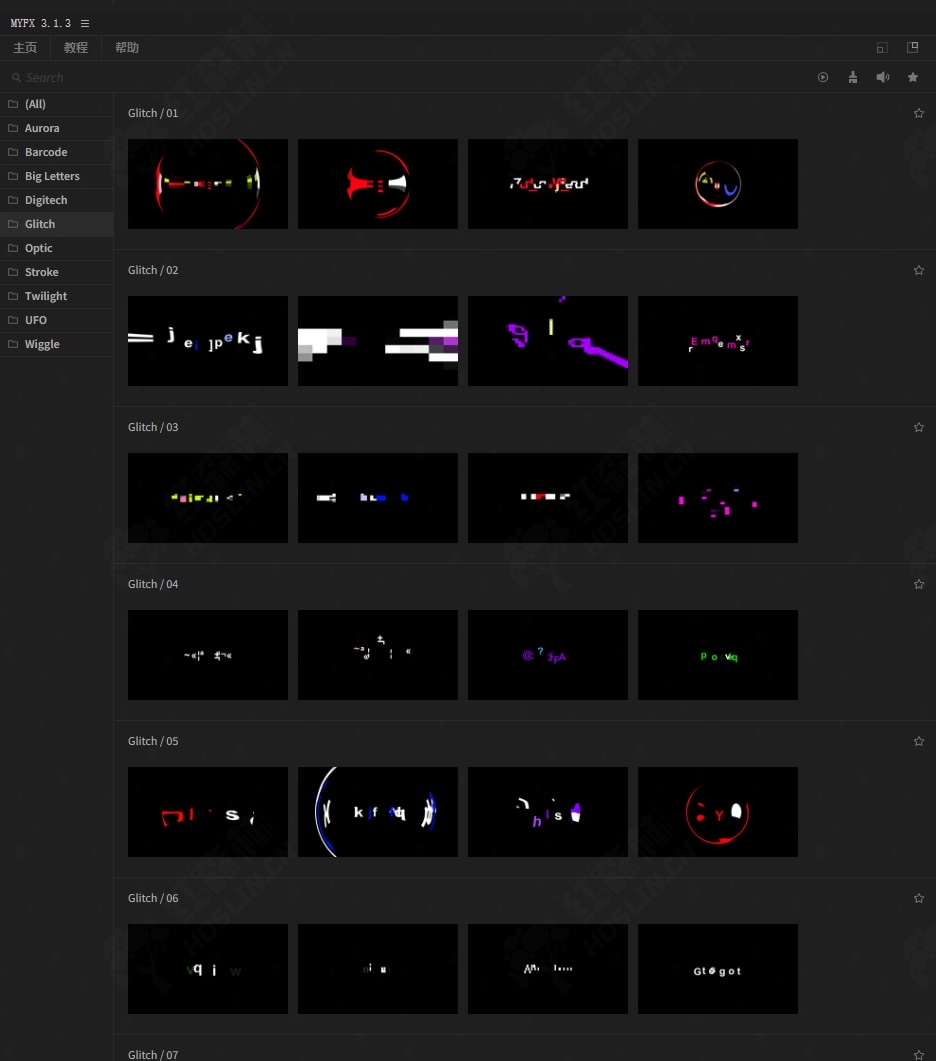Select the Twilight category

[57, 296]
